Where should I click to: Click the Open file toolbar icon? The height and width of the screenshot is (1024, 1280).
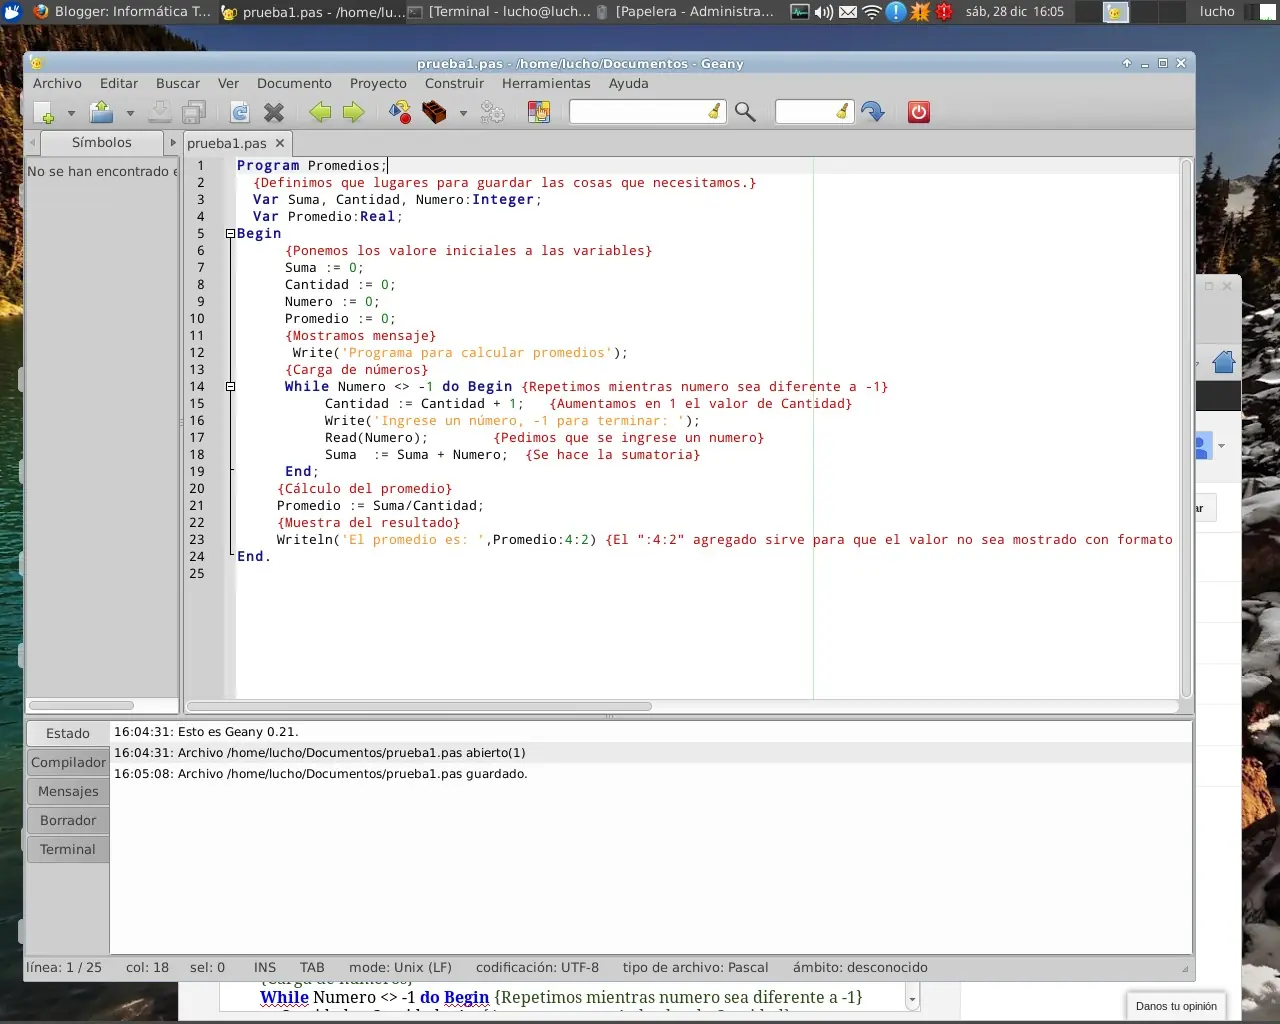click(x=101, y=112)
